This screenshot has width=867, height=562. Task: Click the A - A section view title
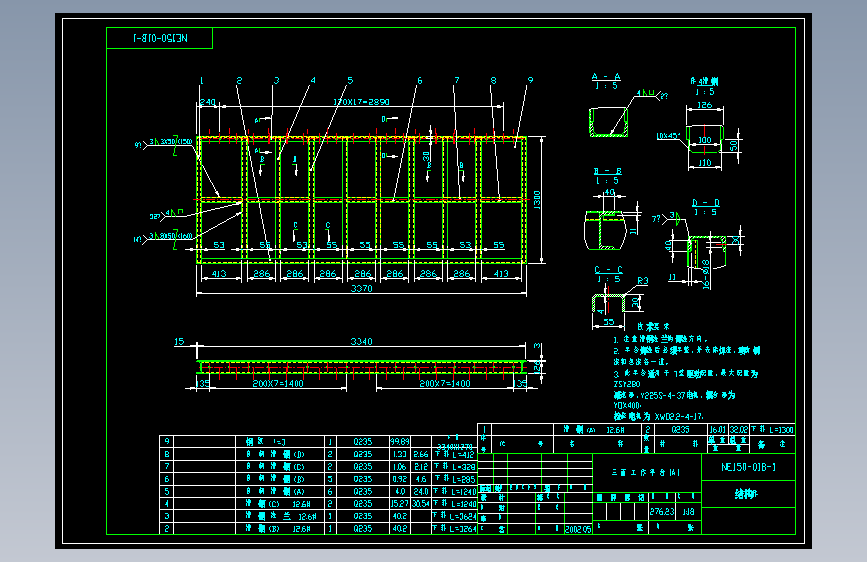pos(606,77)
